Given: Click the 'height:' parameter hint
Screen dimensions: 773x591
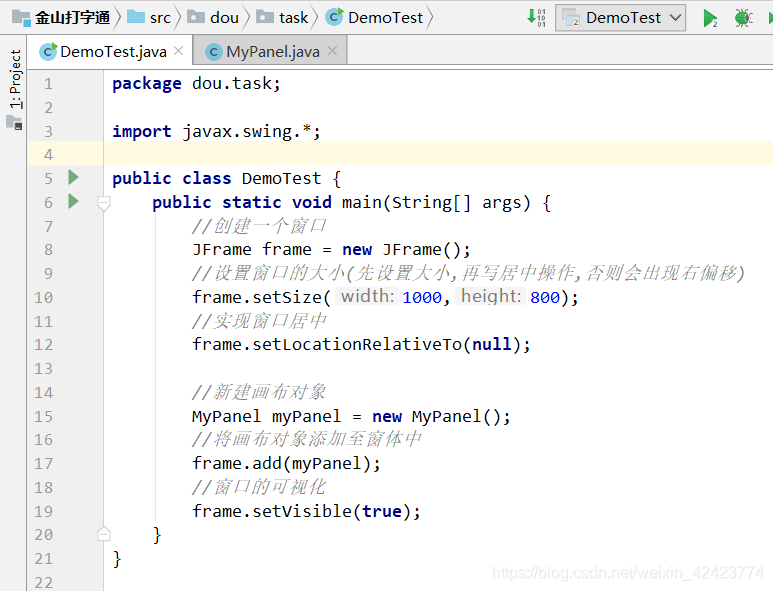Looking at the screenshot, I should coord(491,296).
